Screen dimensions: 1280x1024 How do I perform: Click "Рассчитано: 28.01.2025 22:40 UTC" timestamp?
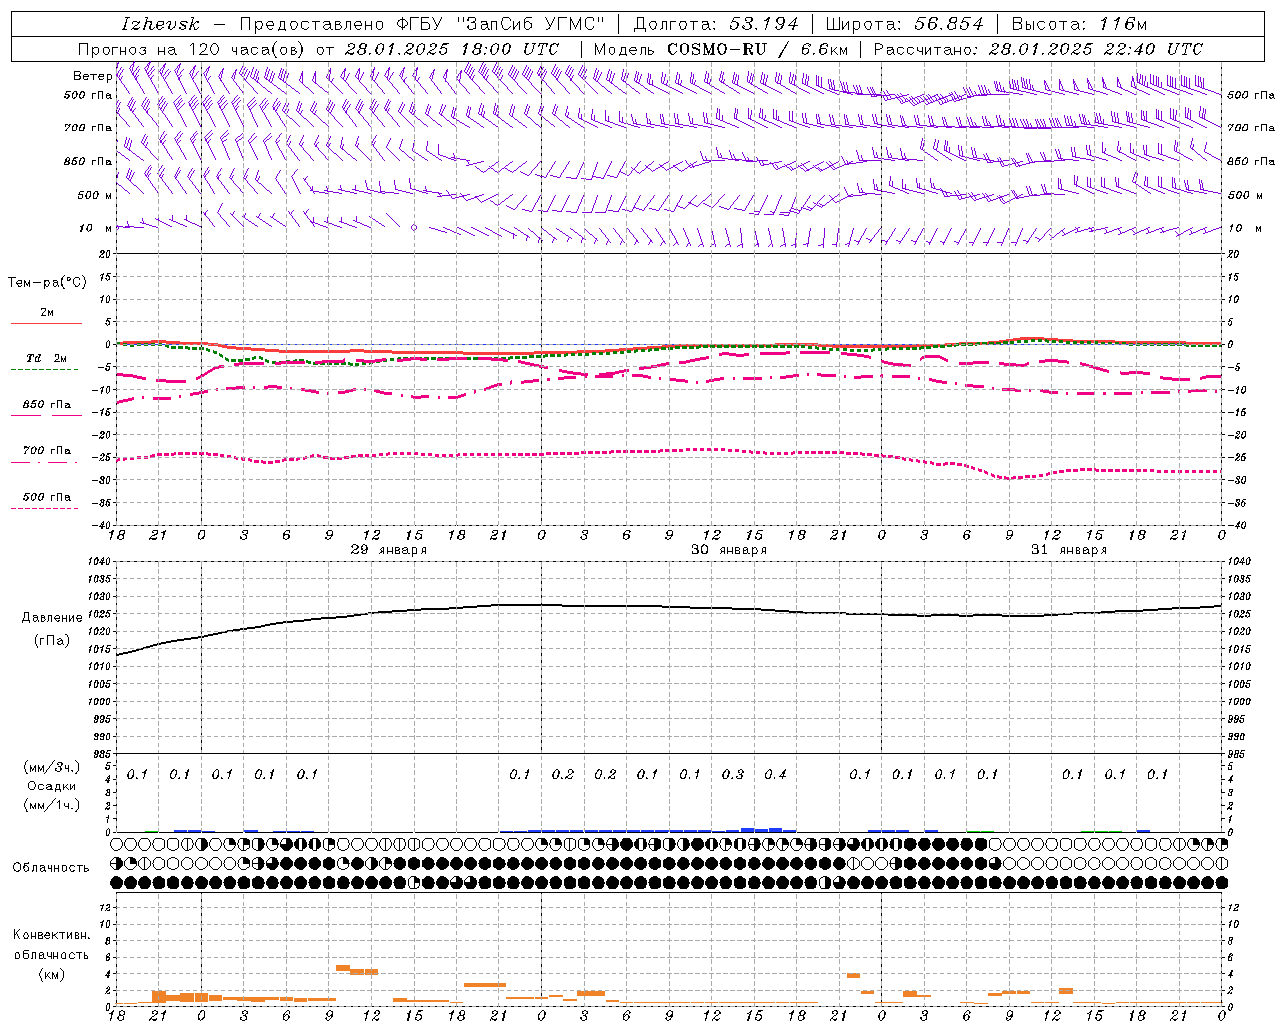(x=1038, y=49)
